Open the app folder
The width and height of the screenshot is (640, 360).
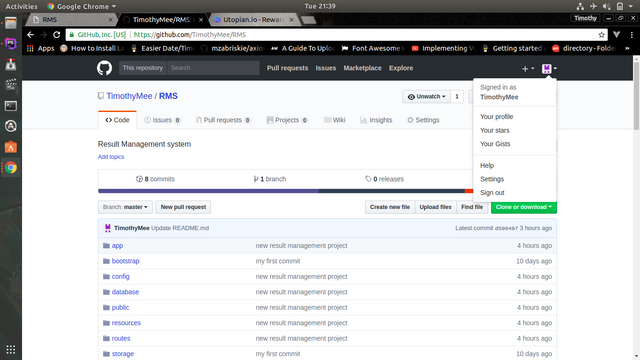117,245
